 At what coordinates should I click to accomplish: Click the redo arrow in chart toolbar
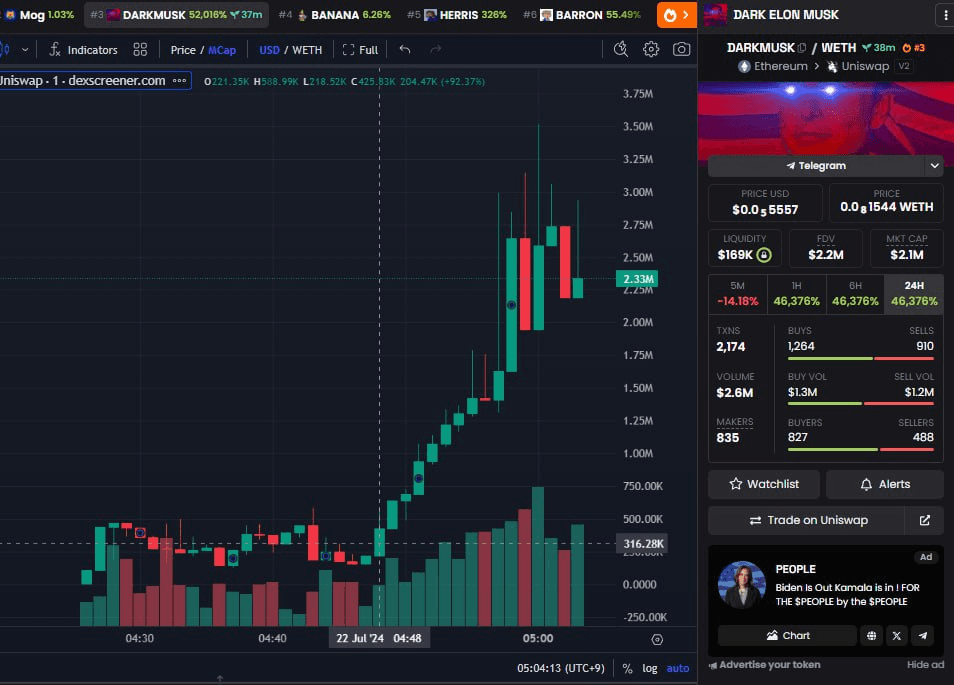pyautogui.click(x=436, y=50)
